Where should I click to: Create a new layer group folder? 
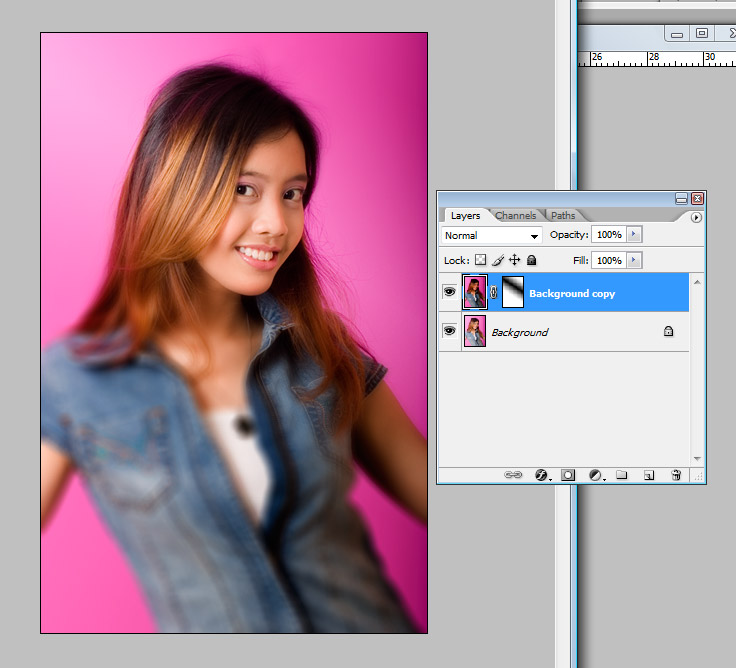point(621,476)
